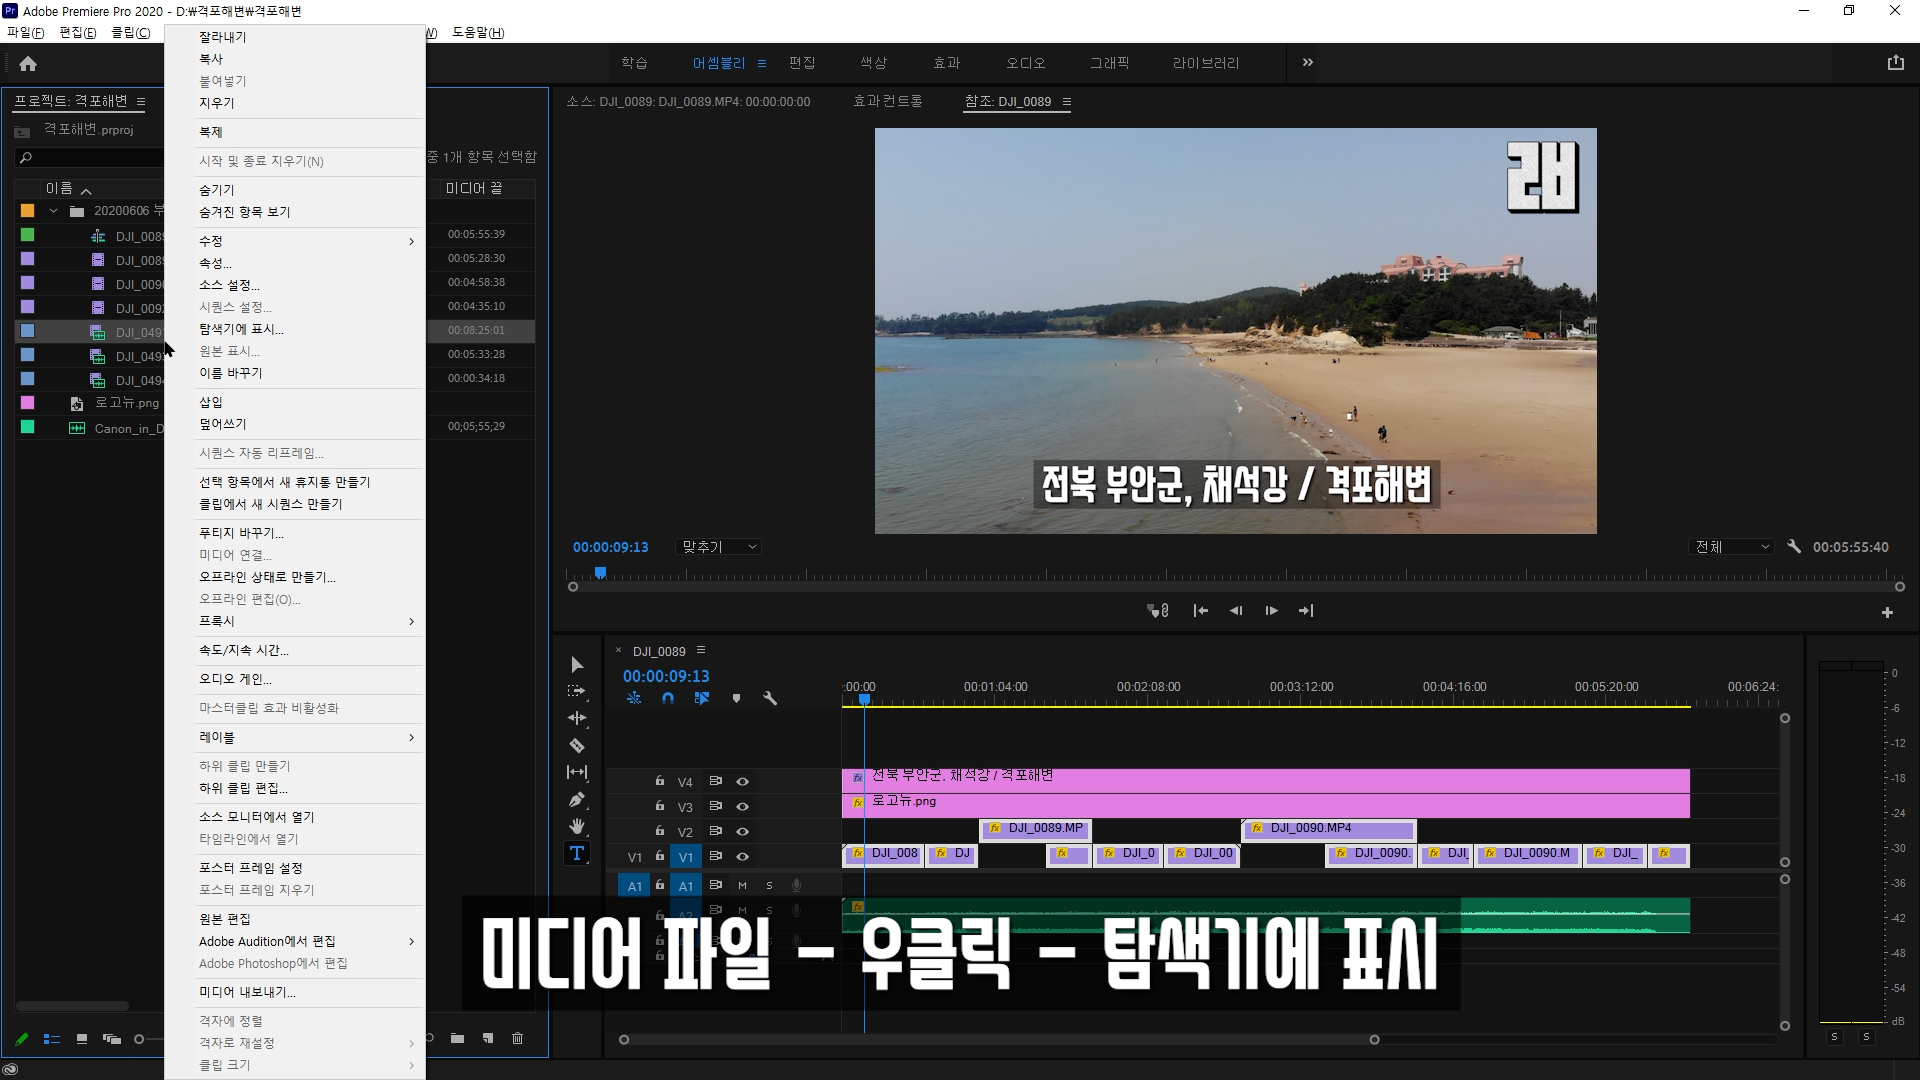The image size is (1920, 1080).
Task: Click step forward one frame button
Action: (1271, 611)
